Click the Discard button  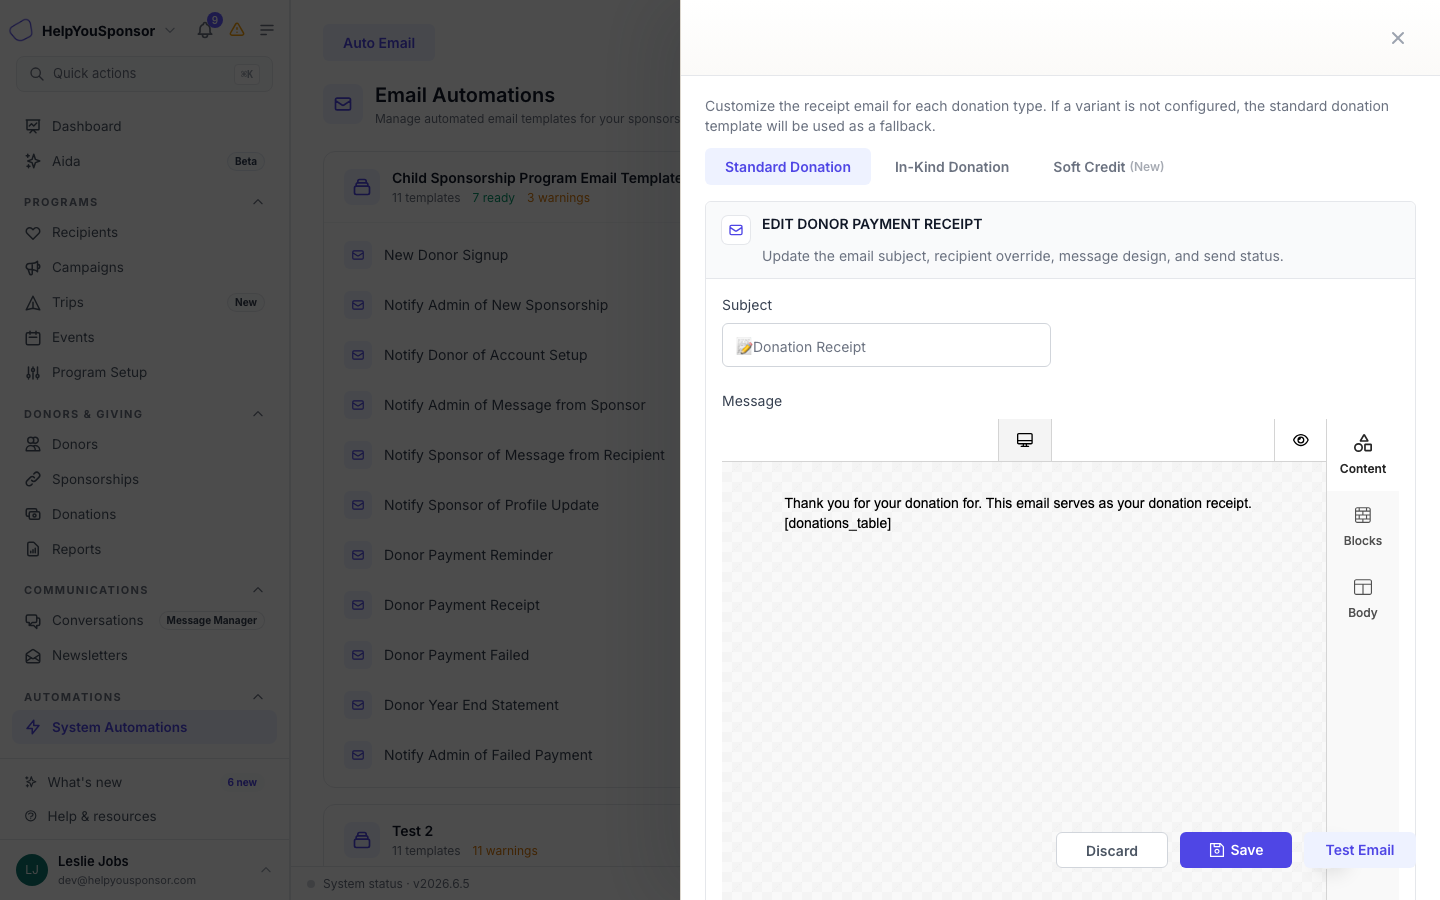pyautogui.click(x=1112, y=850)
